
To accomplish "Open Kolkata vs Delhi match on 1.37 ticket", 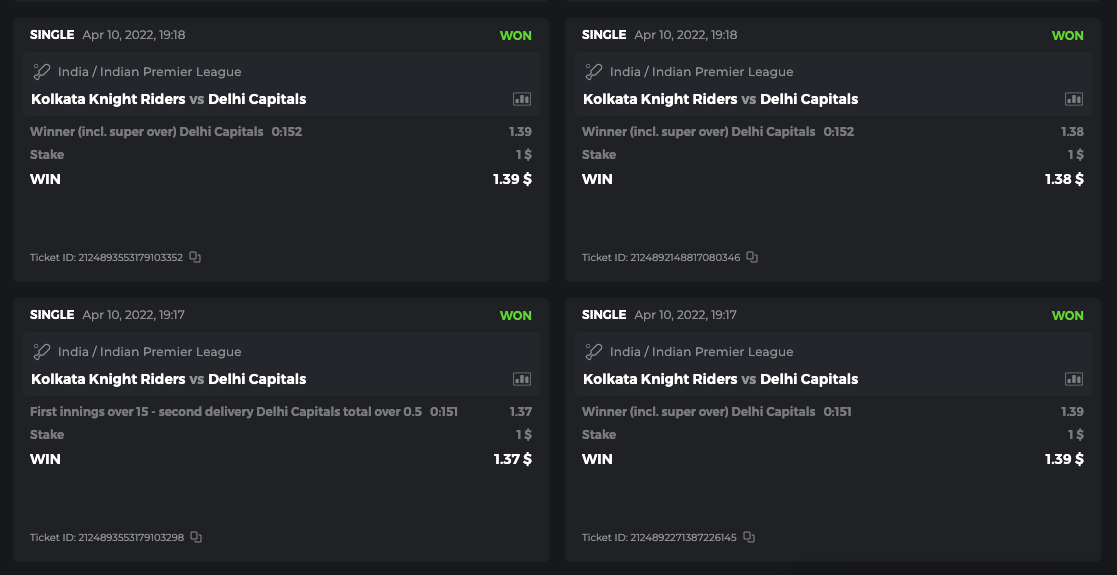I will (168, 380).
